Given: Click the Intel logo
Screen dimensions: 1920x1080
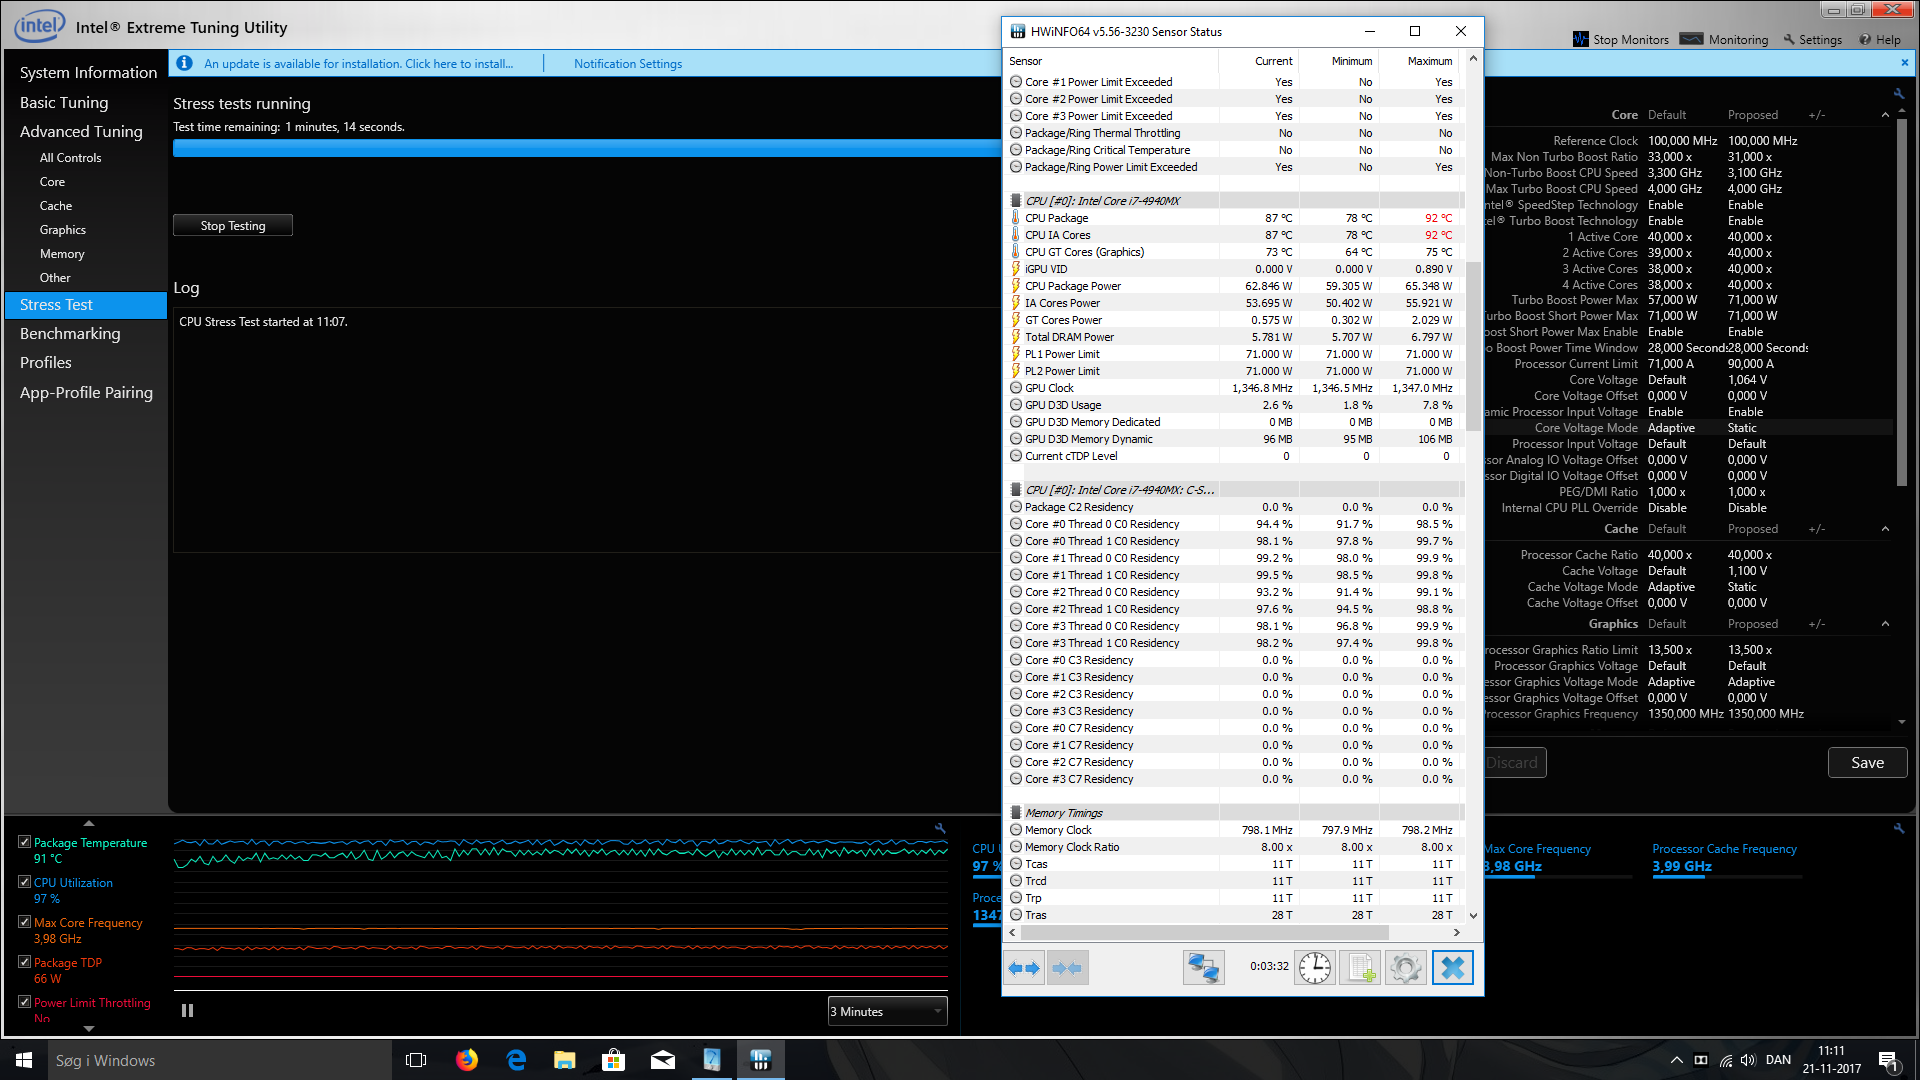Looking at the screenshot, I should (x=40, y=26).
